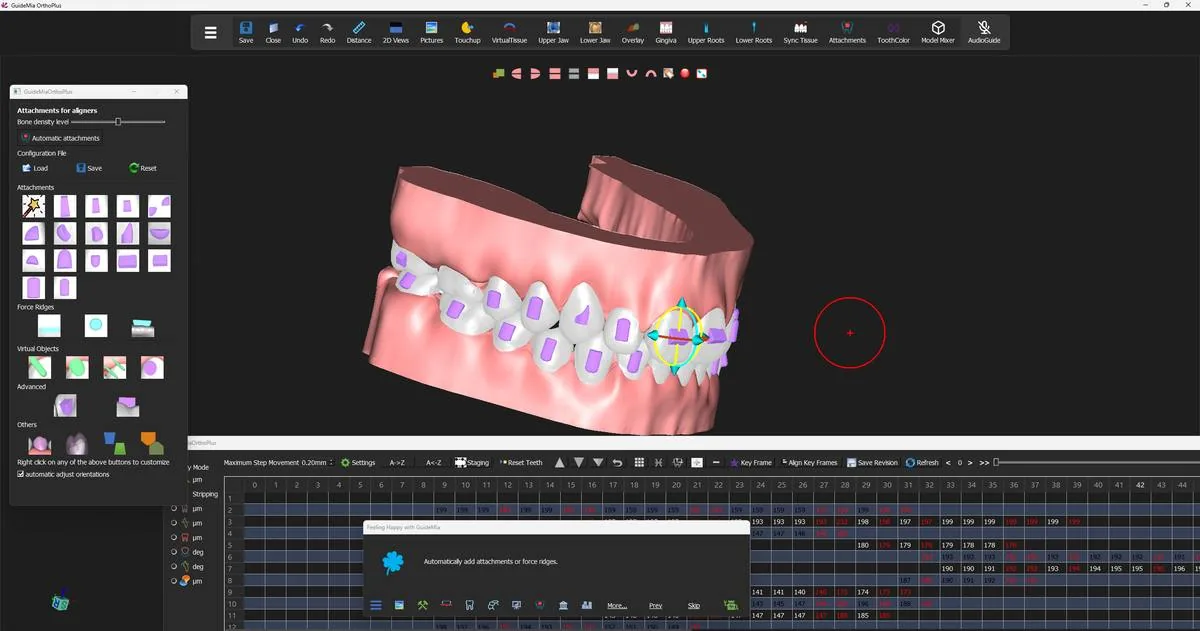
Task: Click the red sphere icon in view bar
Action: tap(685, 73)
